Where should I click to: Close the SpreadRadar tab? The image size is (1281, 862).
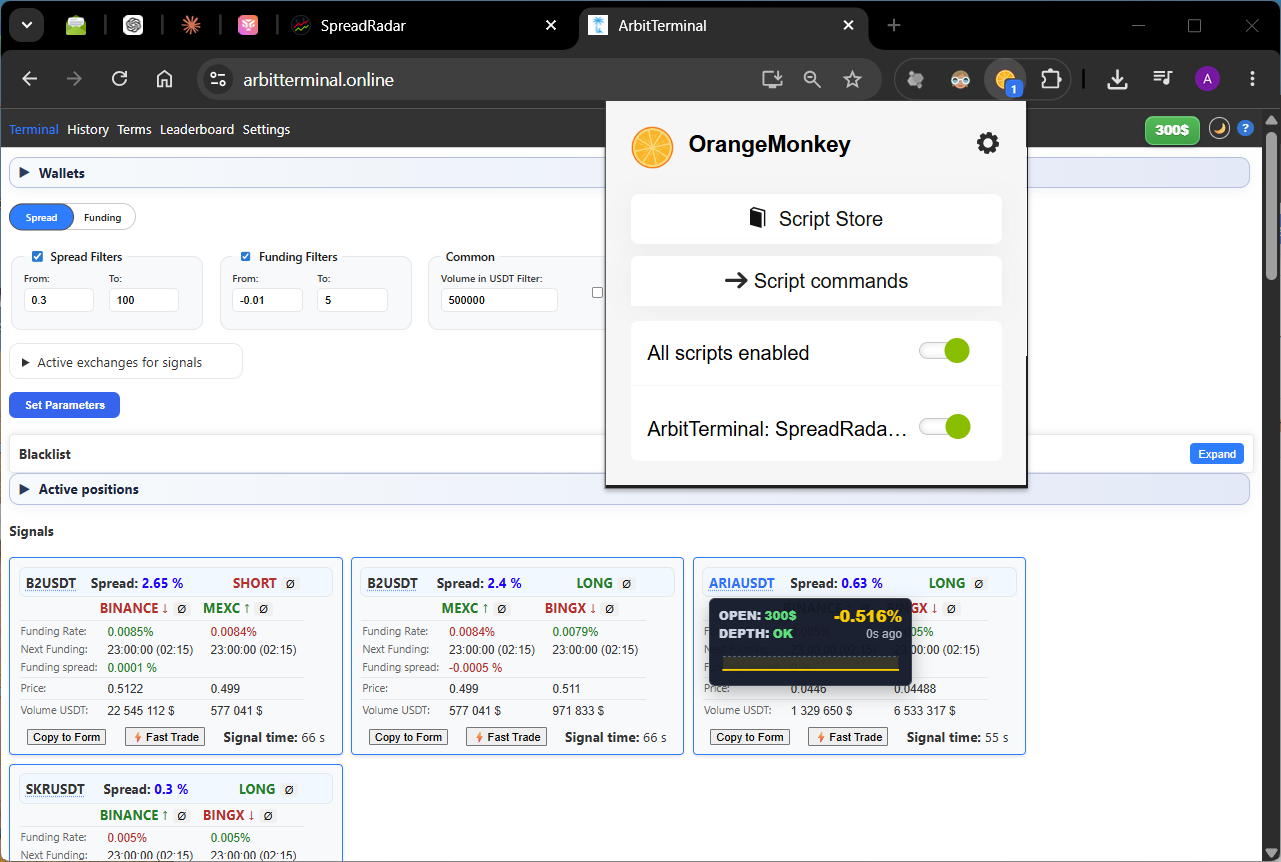point(550,26)
